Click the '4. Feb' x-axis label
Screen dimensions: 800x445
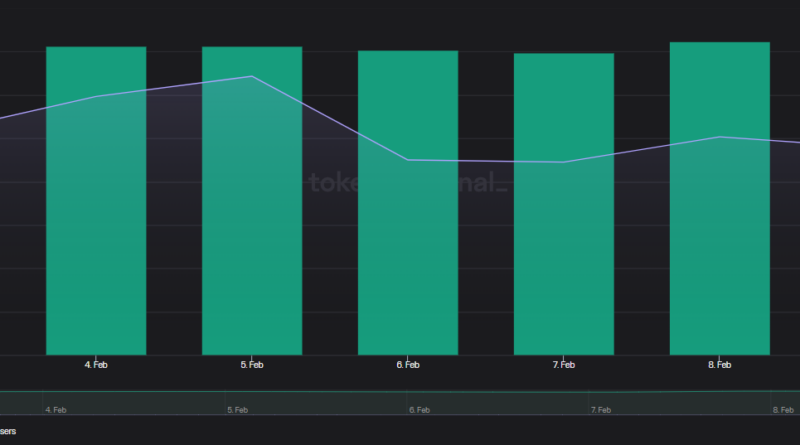96,366
